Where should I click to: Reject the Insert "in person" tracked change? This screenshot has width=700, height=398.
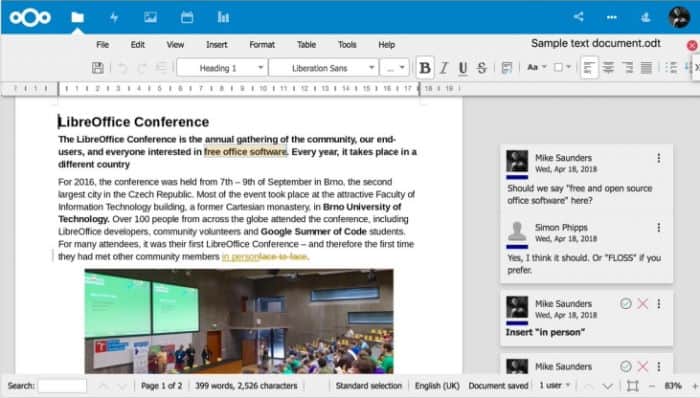click(642, 304)
